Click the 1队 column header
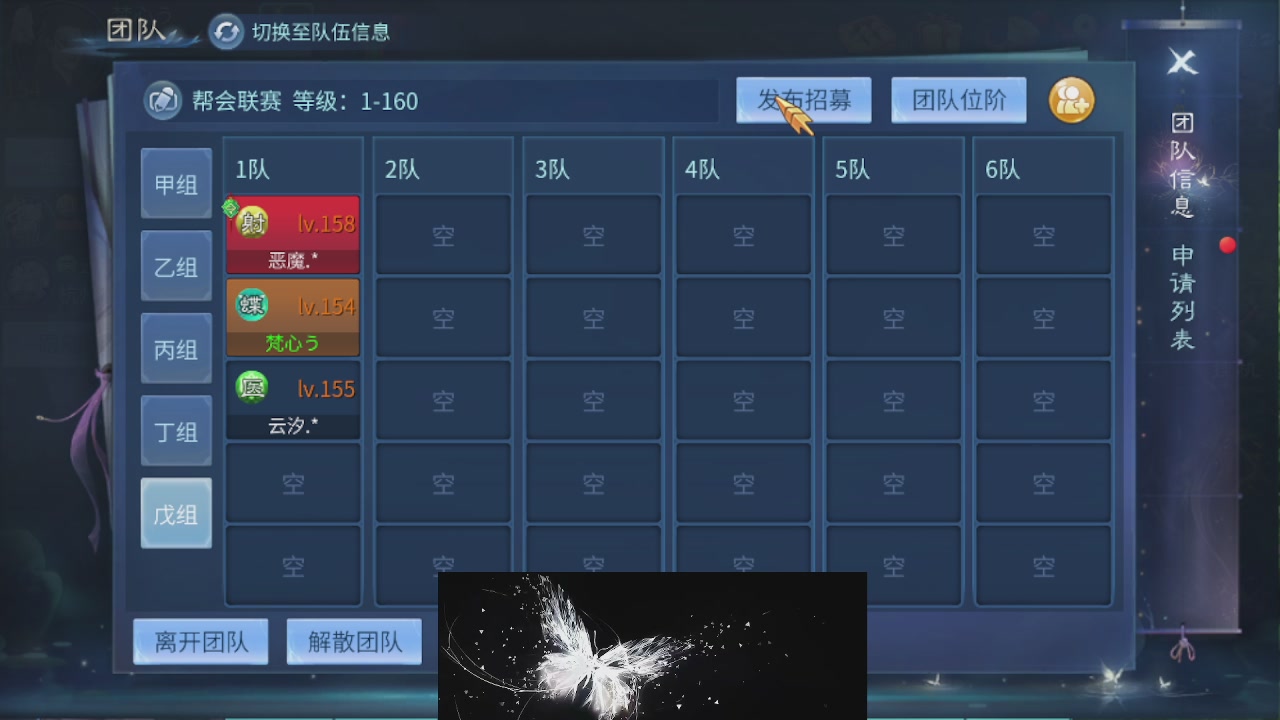The width and height of the screenshot is (1280, 720). pyautogui.click(x=253, y=170)
